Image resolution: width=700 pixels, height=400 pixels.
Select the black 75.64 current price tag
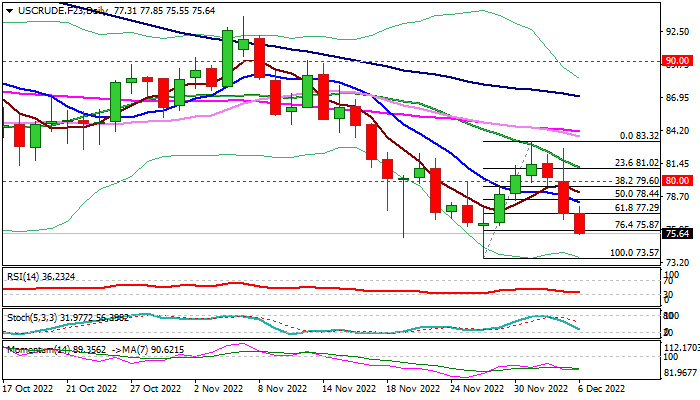pyautogui.click(x=677, y=233)
